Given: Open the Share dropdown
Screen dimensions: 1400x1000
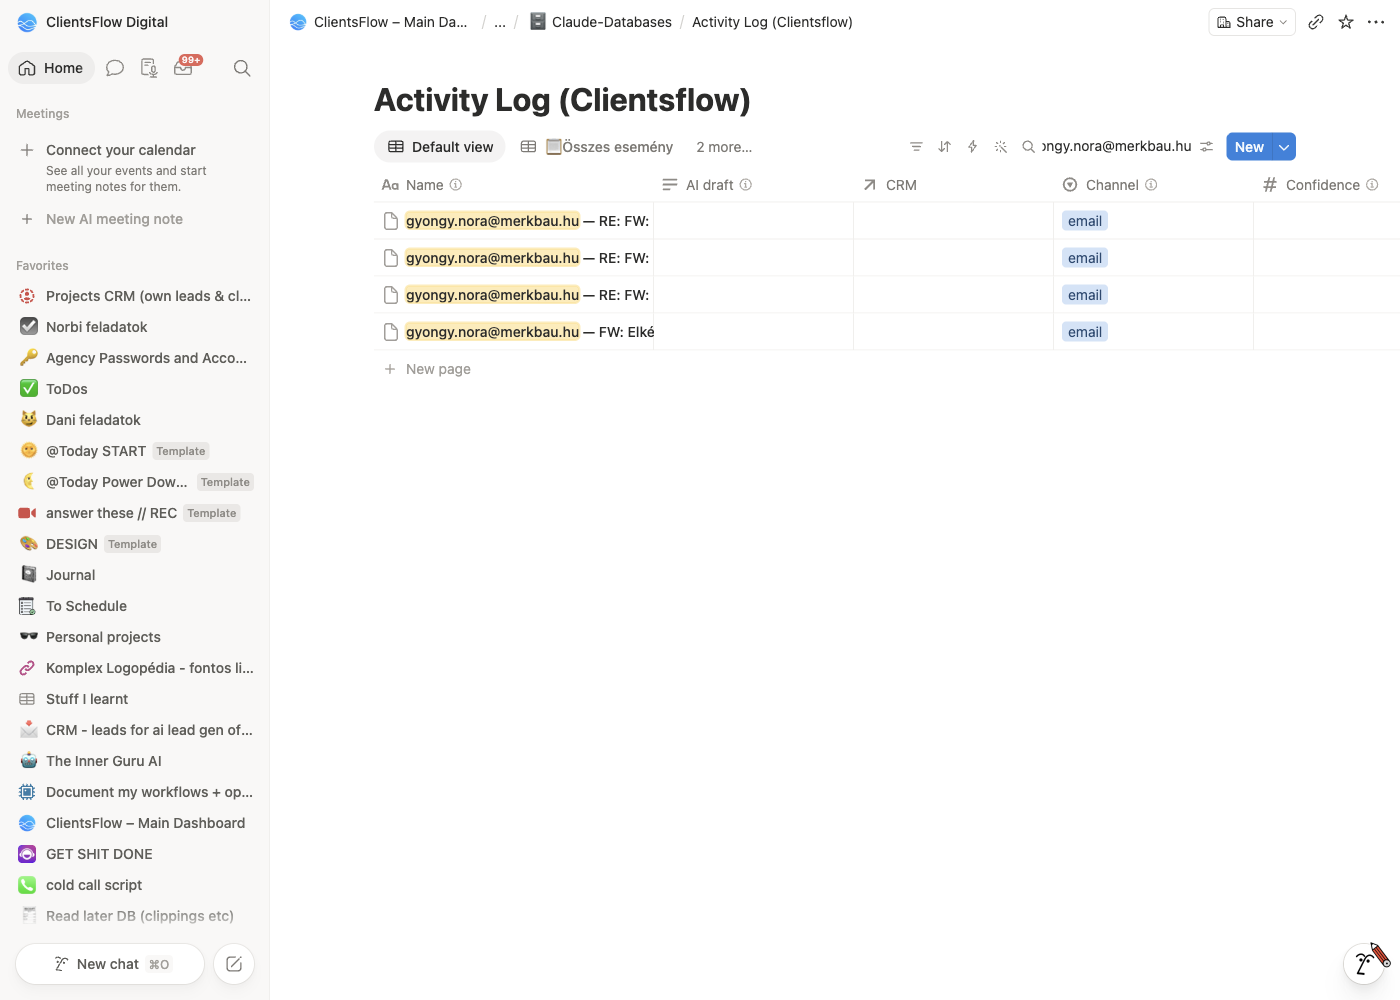Looking at the screenshot, I should [1252, 22].
